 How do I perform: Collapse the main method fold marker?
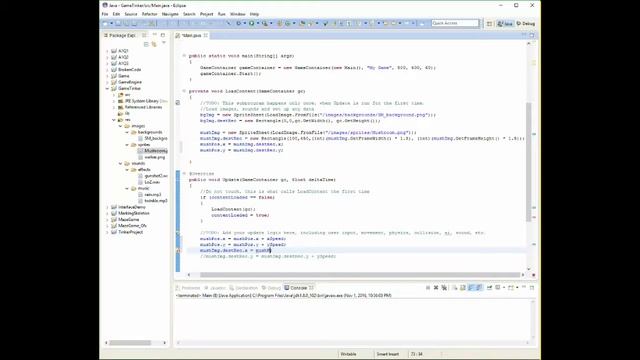click(184, 56)
